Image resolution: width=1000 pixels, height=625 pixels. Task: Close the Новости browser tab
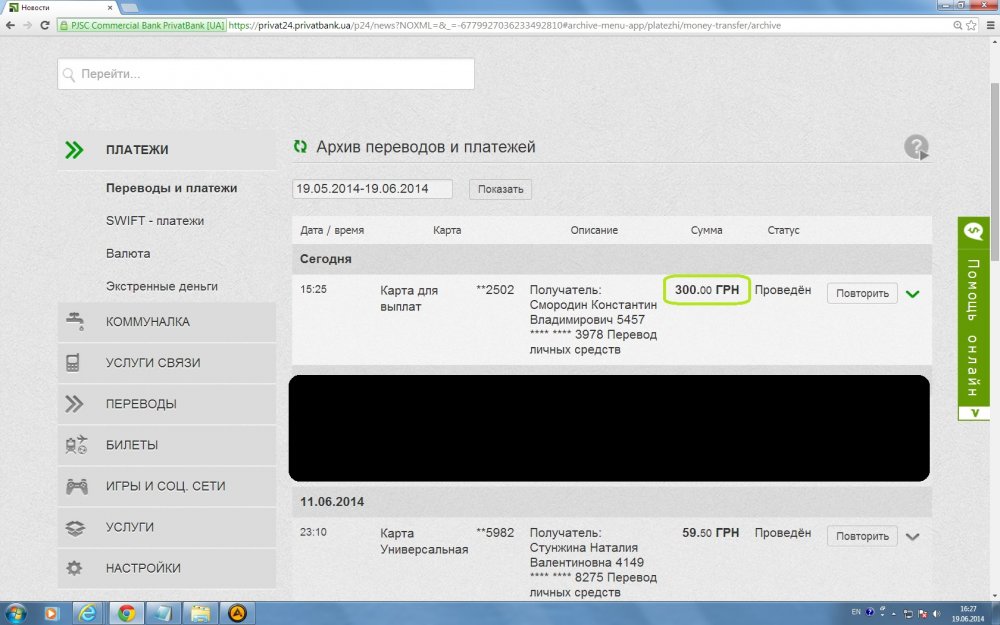(x=110, y=8)
